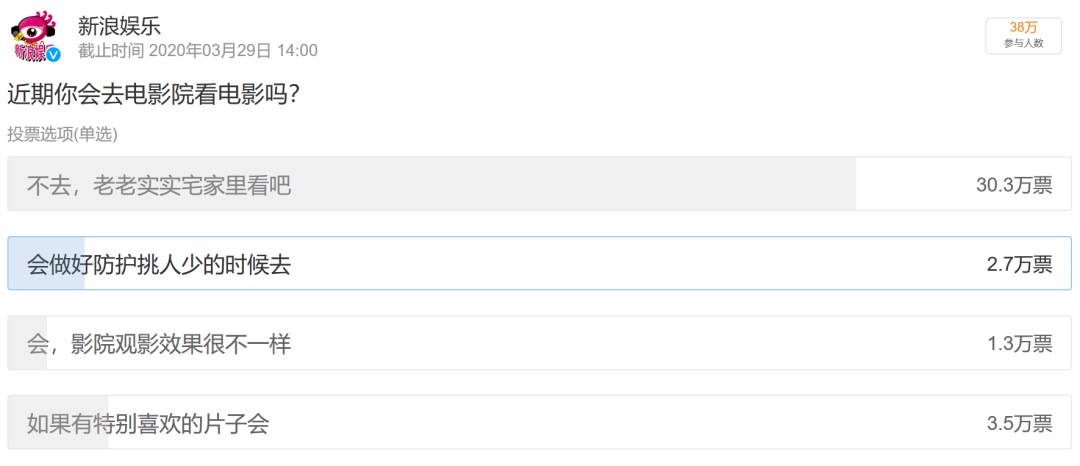Screen dimensions: 1080x466
Task: Select option 不去，老老实实宅家里看吧
Action: click(539, 184)
